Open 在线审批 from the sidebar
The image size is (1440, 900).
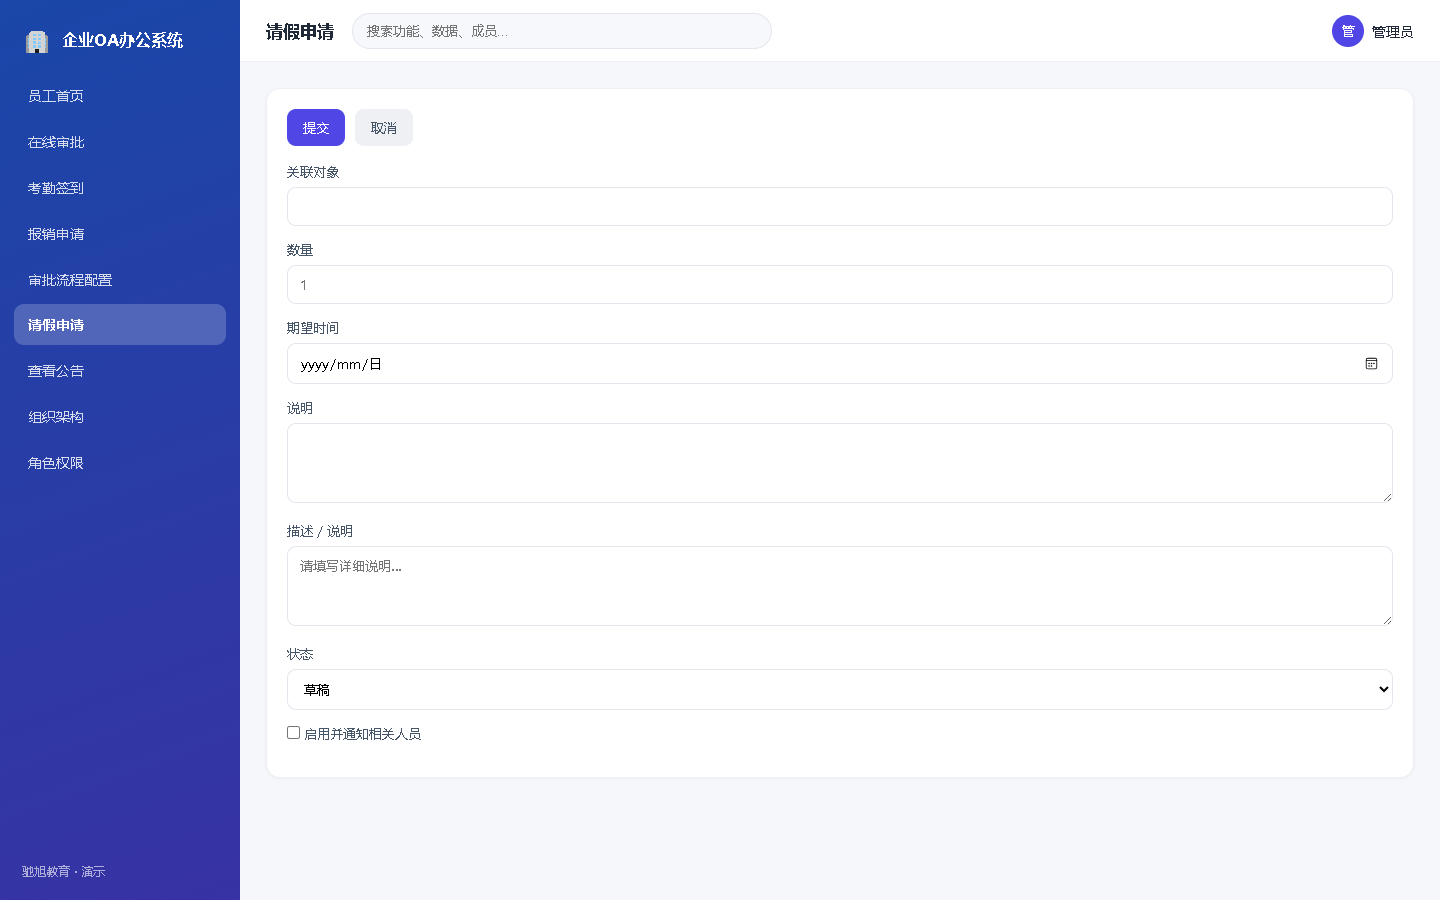point(120,142)
